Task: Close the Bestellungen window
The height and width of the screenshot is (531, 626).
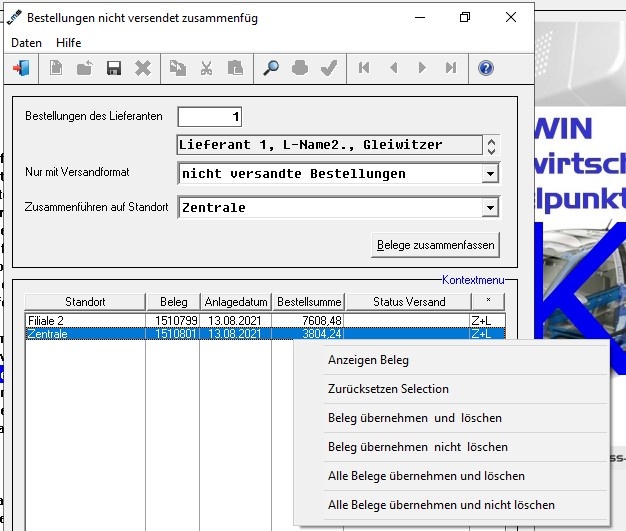Action: (x=511, y=18)
